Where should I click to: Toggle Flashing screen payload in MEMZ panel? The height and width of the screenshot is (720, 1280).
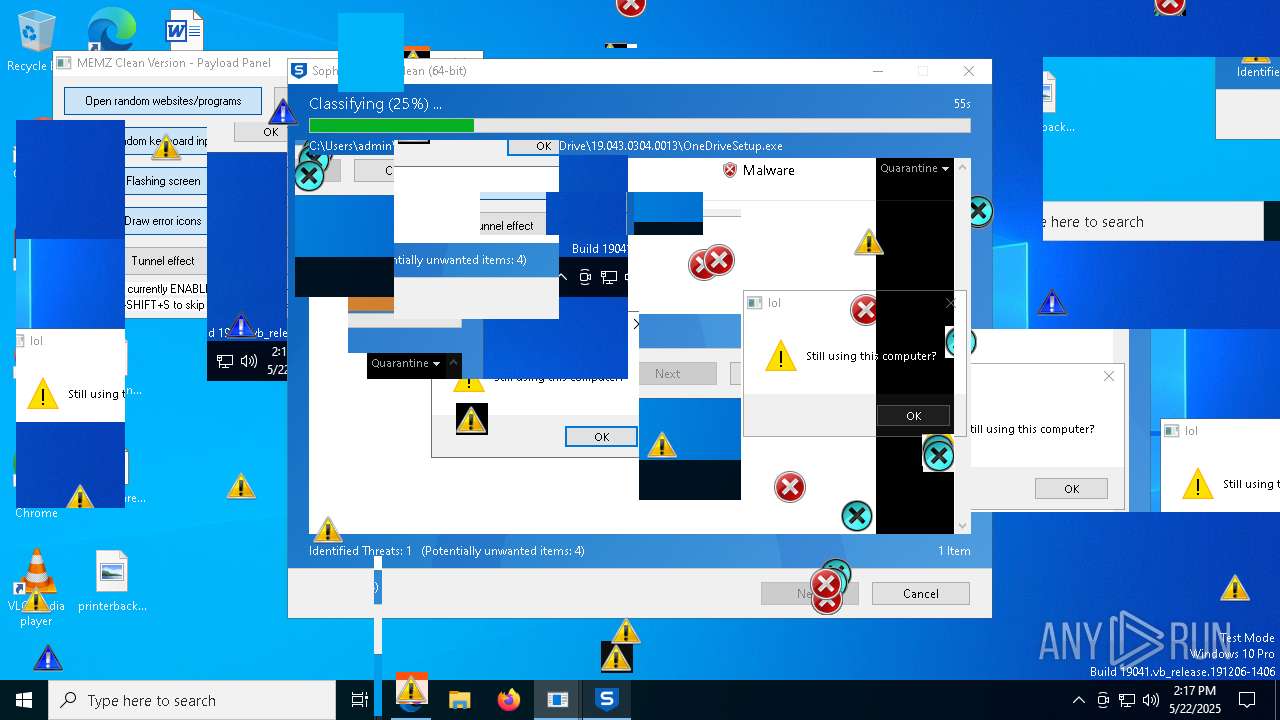[164, 181]
